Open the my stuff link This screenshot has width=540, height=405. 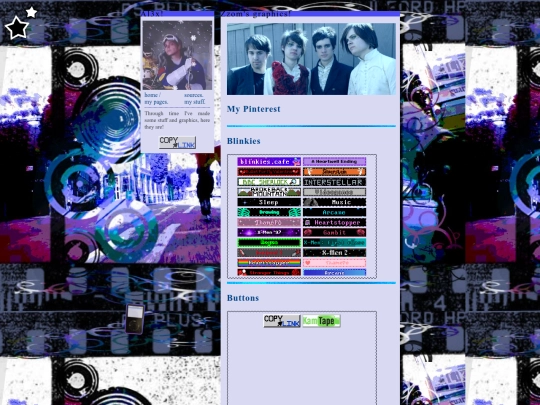pos(195,102)
